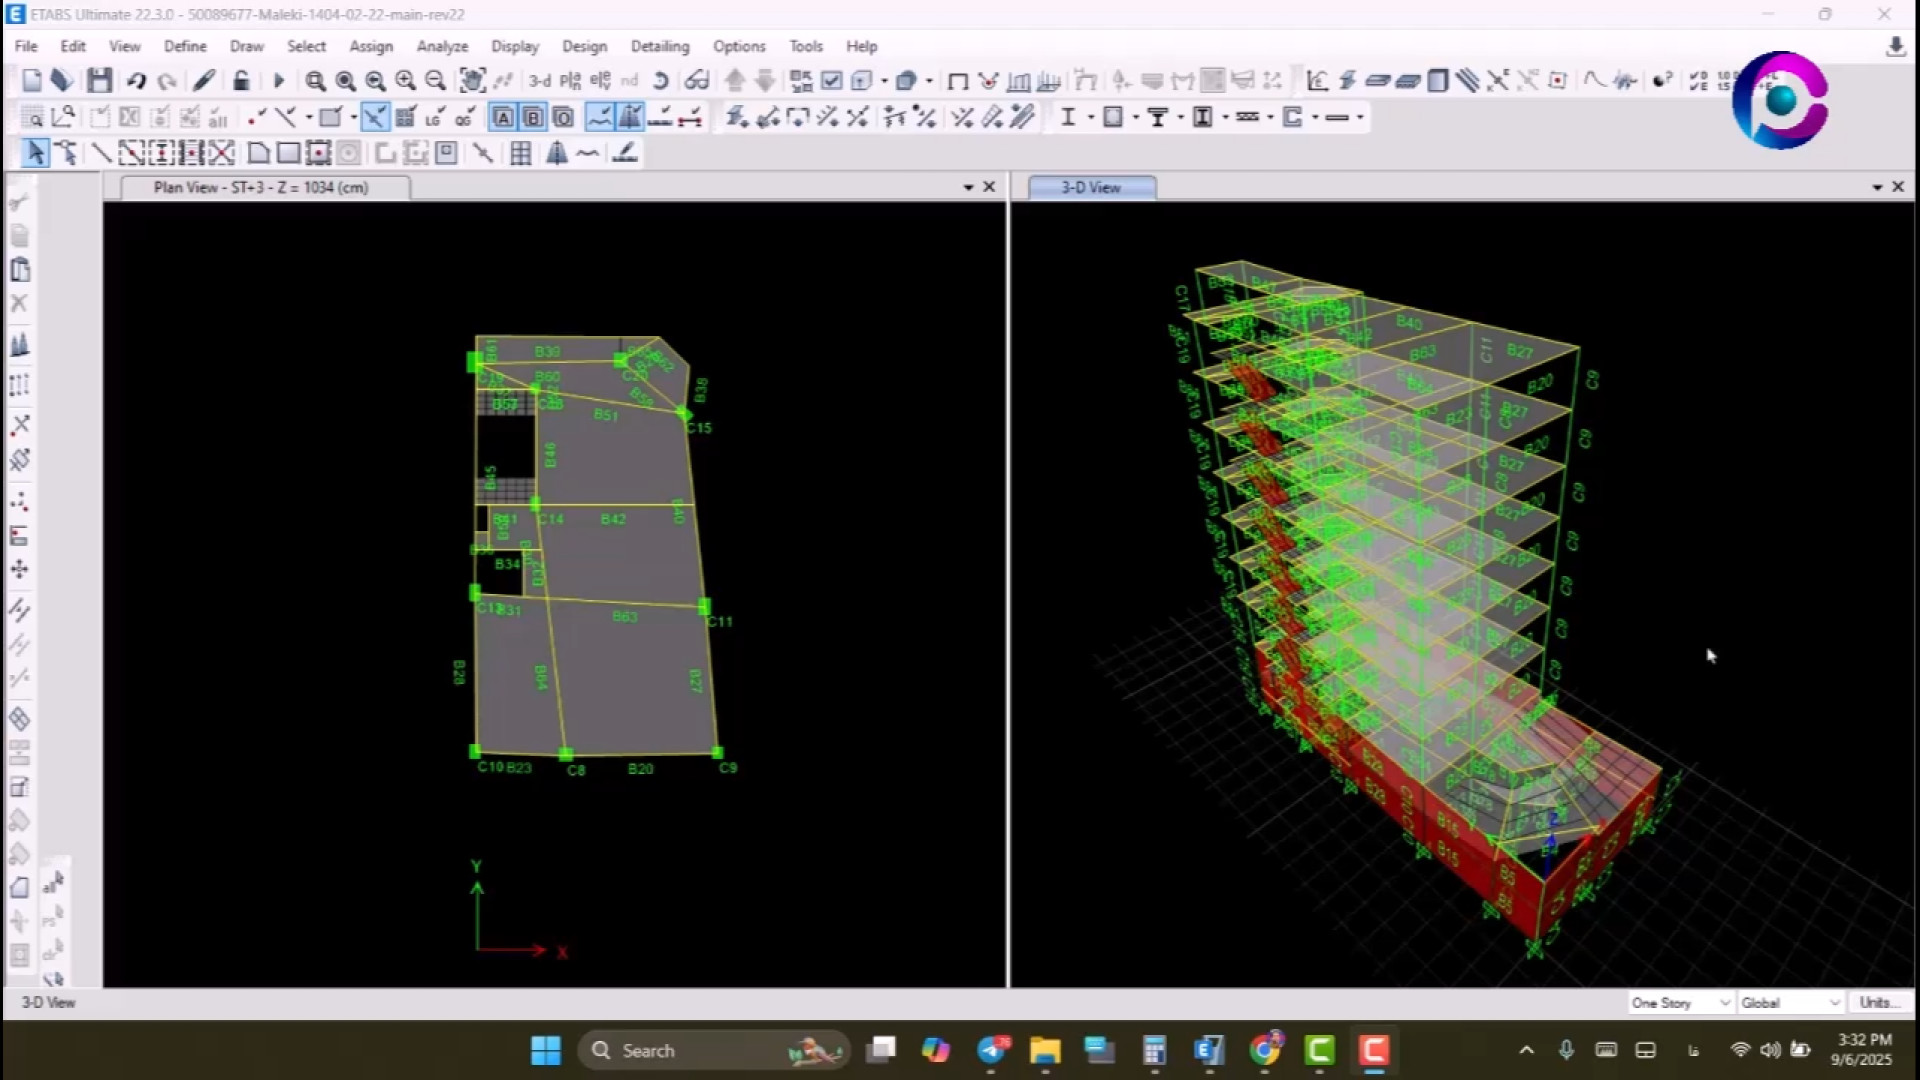Open Chrome from the taskbar
The width and height of the screenshot is (1920, 1080).
point(1264,1050)
